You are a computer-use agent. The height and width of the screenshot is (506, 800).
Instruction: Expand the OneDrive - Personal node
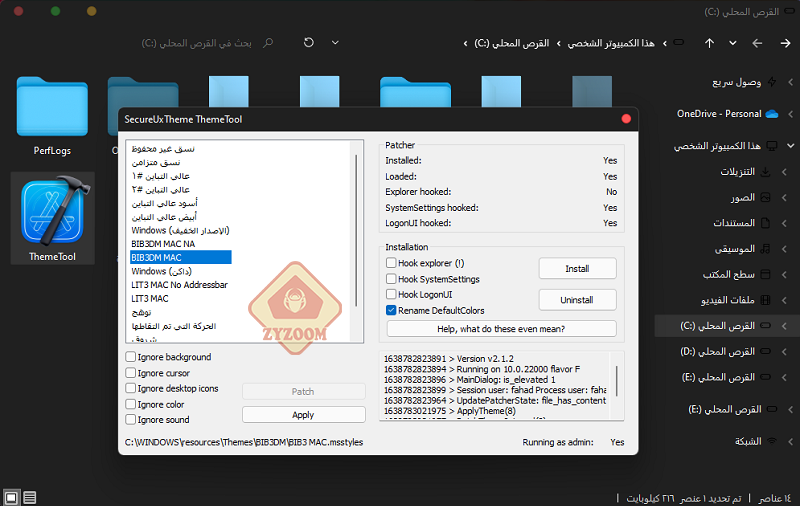click(x=790, y=114)
